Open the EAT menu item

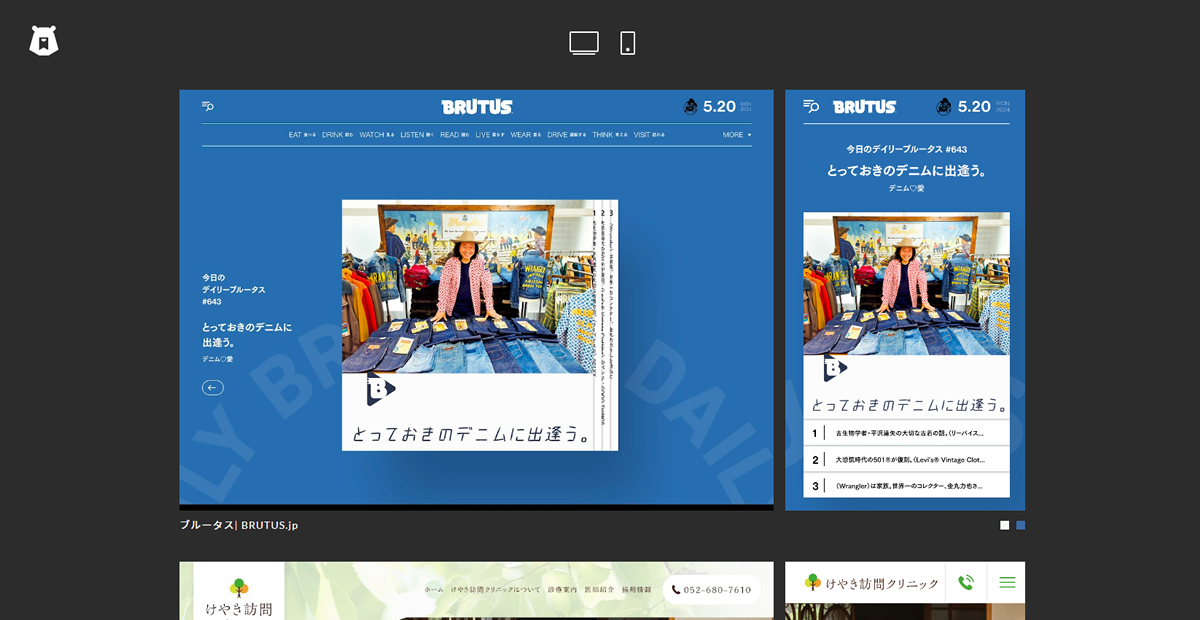(x=302, y=135)
